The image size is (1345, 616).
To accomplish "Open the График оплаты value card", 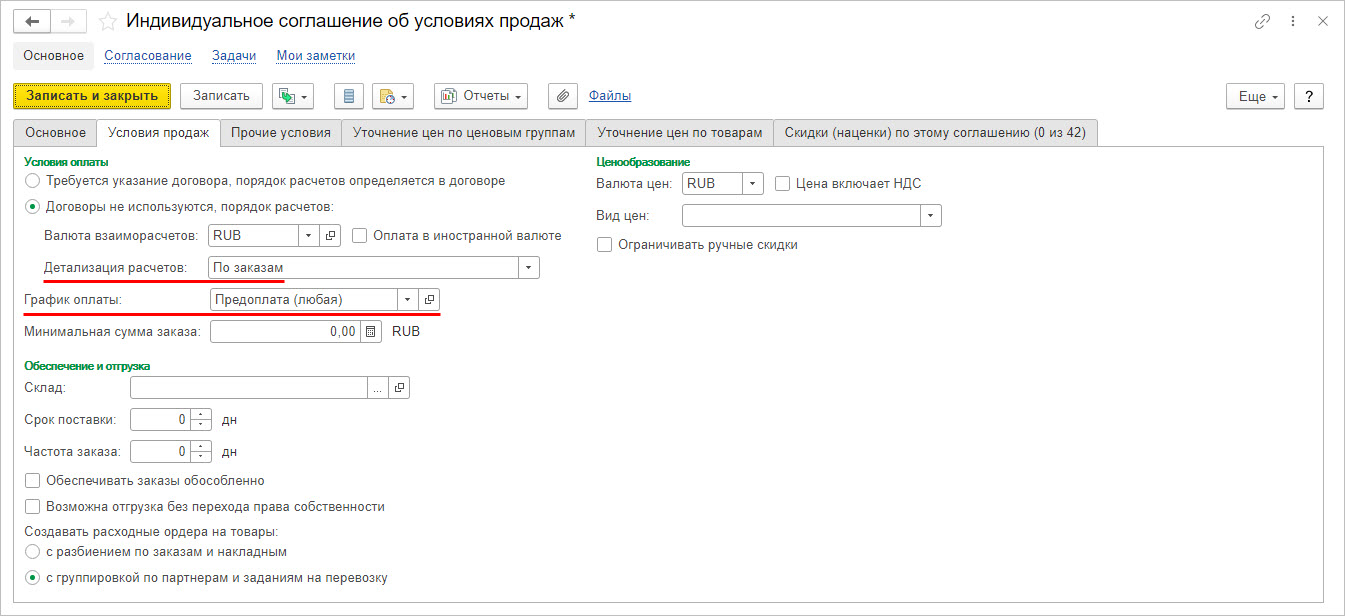I will tap(429, 299).
